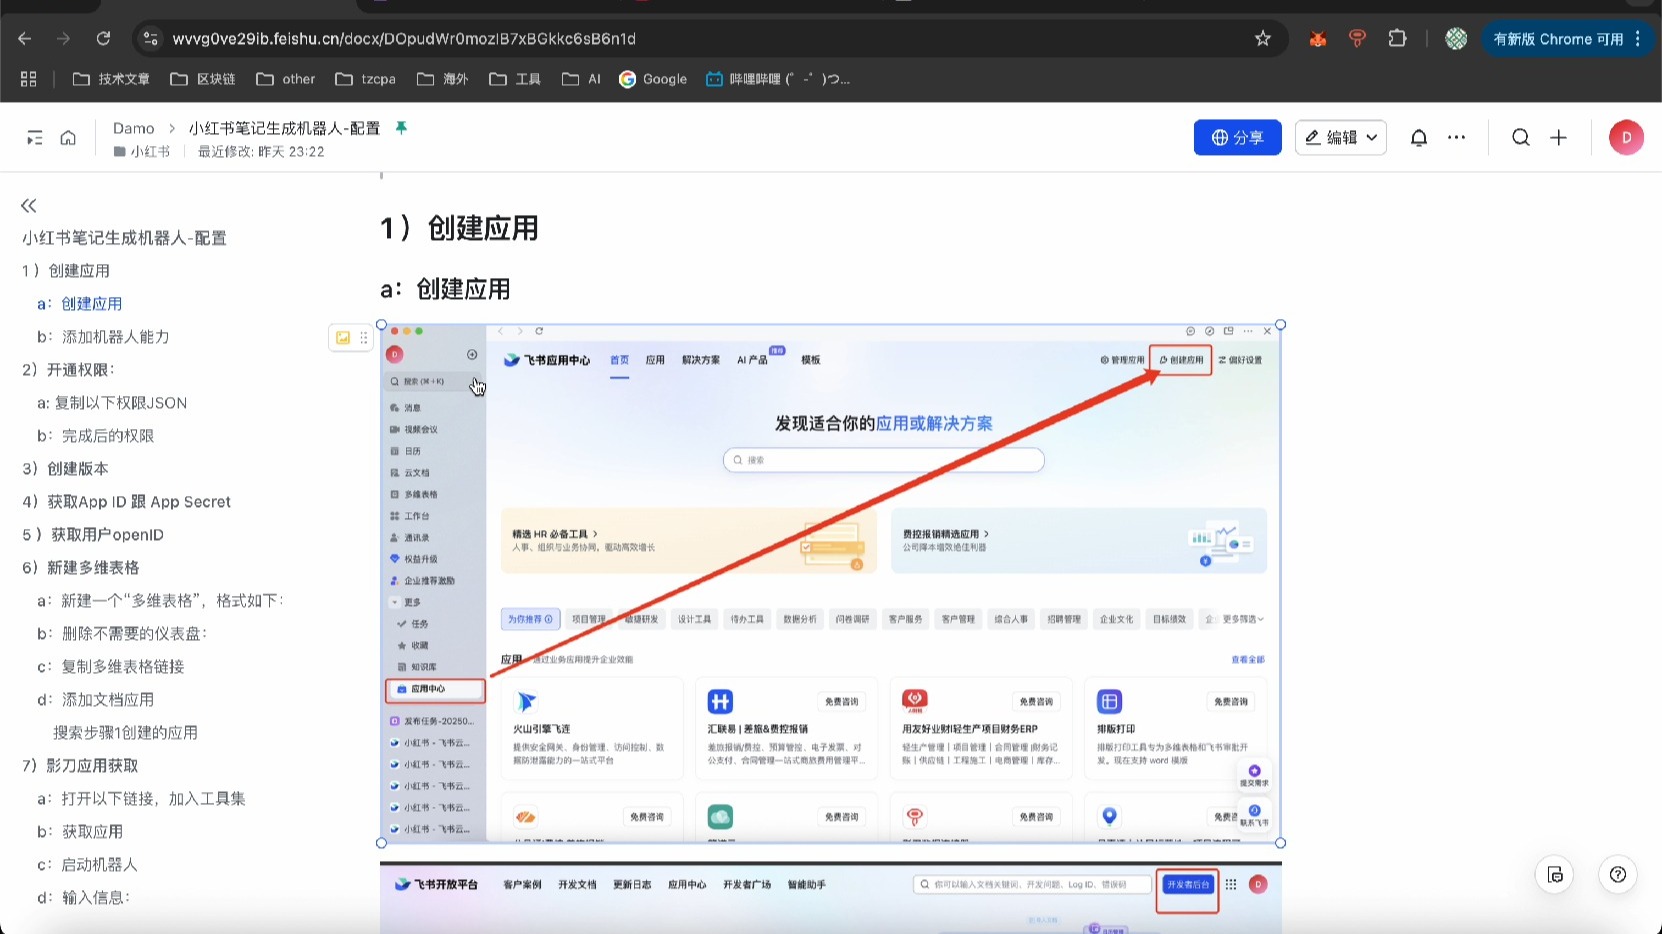Open Chrome's three-dot browser menu

pos(1637,38)
